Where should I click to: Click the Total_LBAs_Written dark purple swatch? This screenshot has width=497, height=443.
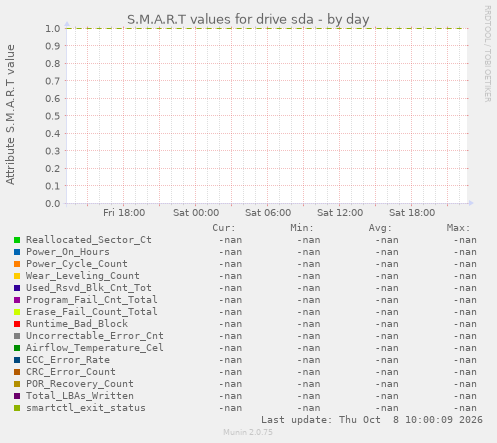(17, 396)
